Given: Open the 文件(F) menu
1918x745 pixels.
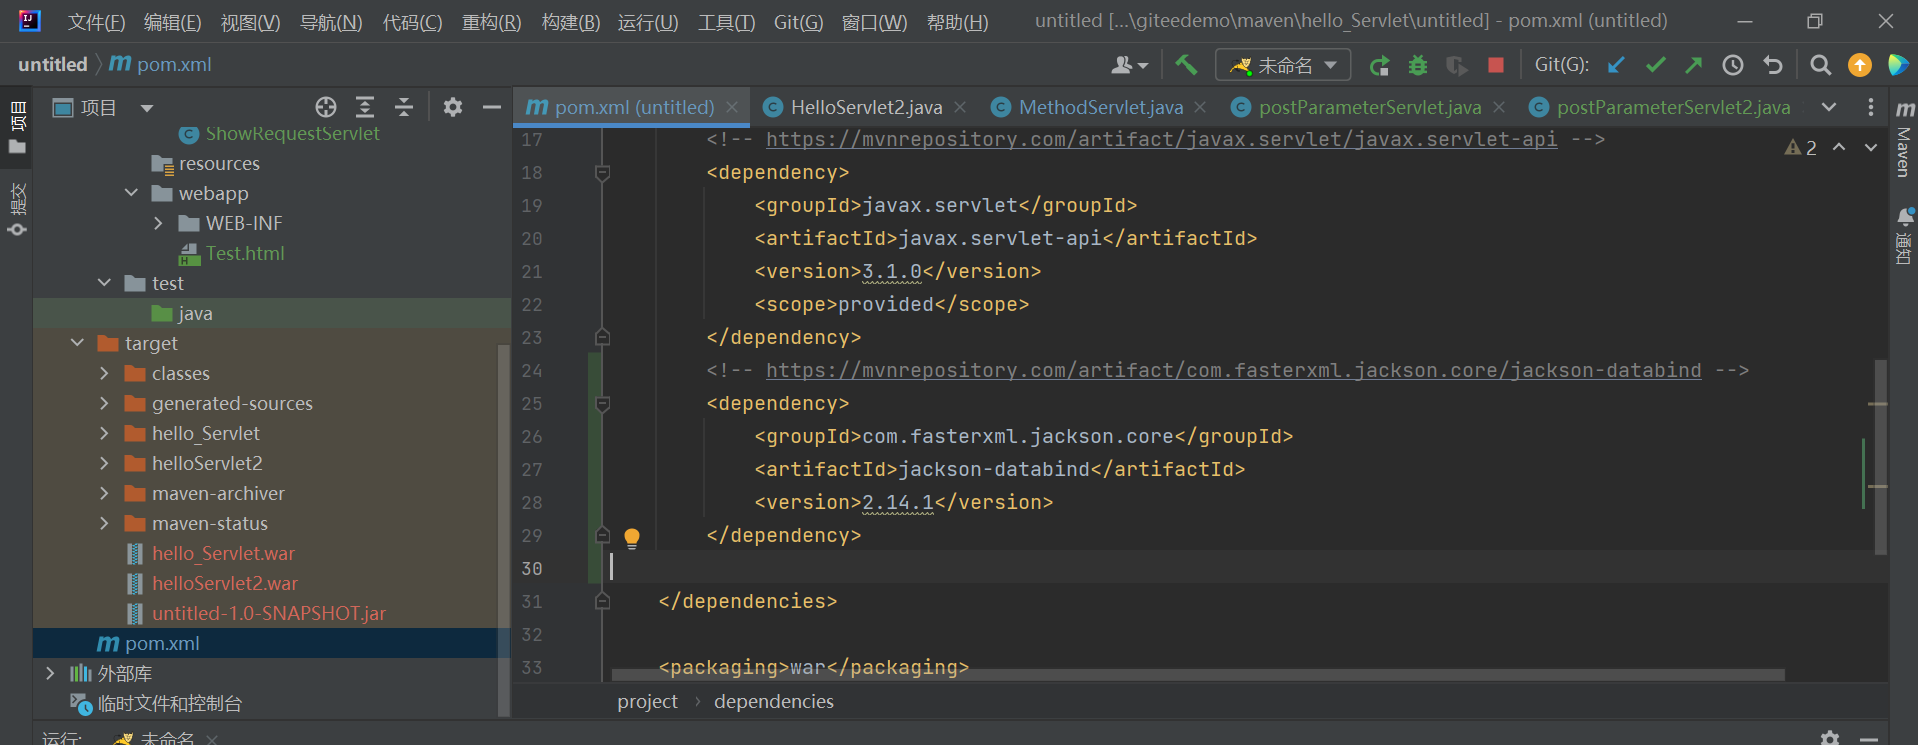Looking at the screenshot, I should tap(96, 22).
